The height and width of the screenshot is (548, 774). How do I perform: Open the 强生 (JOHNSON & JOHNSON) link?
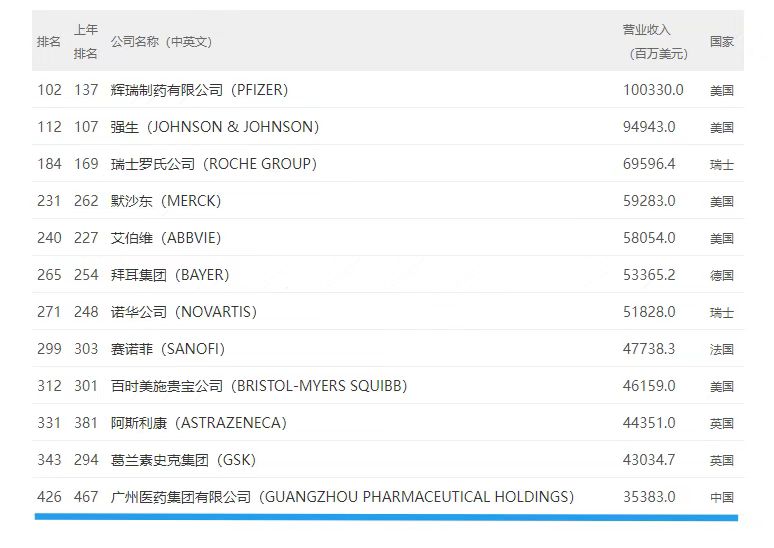(x=215, y=127)
